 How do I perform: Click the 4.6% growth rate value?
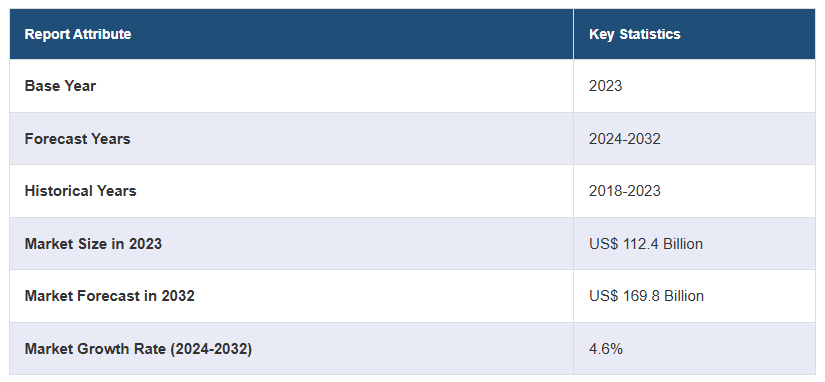606,348
